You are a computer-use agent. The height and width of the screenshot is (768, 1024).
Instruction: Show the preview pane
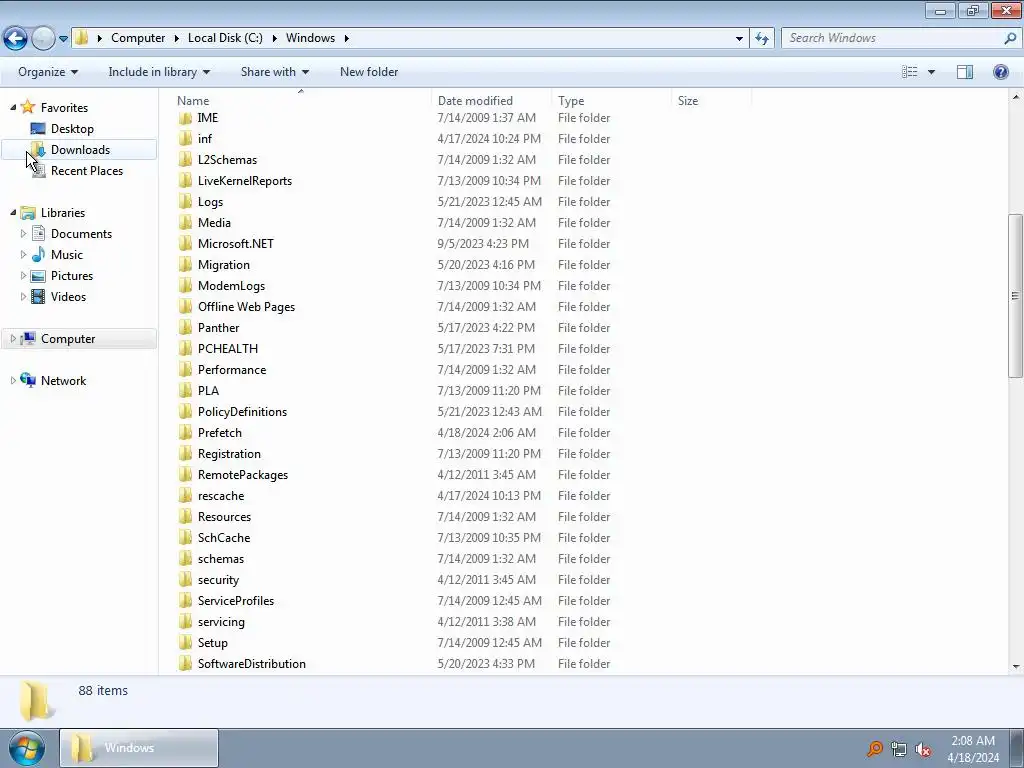pyautogui.click(x=965, y=72)
